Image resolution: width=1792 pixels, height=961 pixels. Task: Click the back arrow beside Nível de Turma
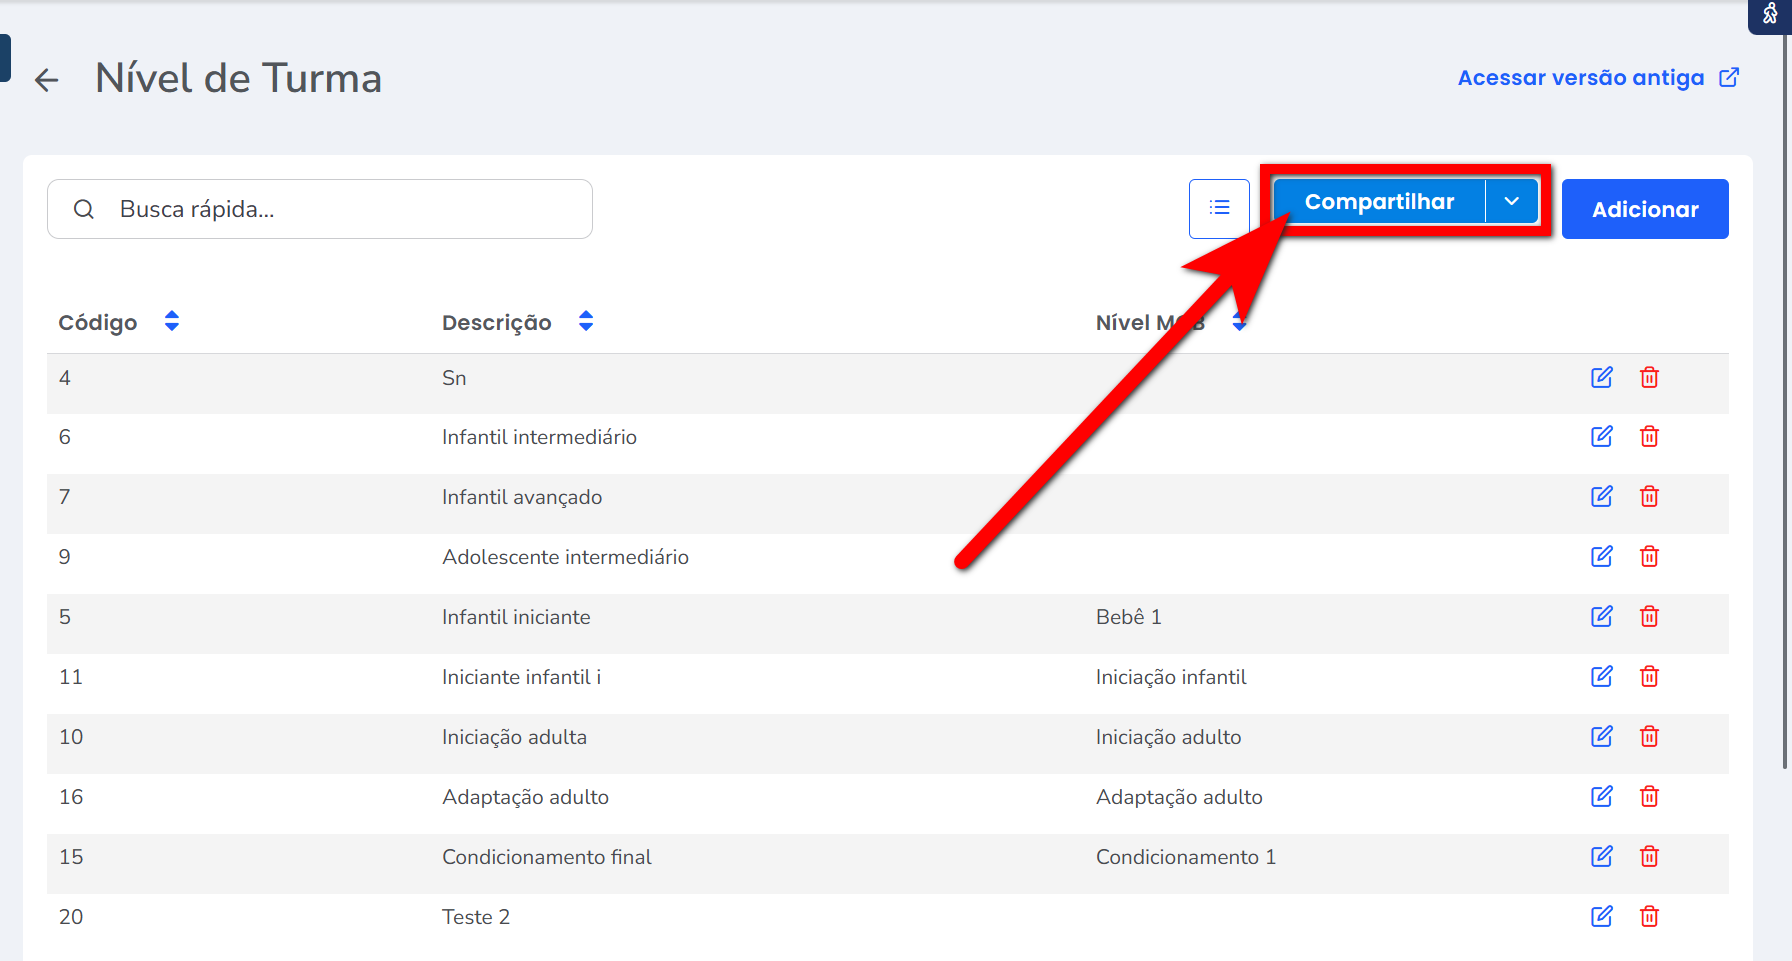47,80
